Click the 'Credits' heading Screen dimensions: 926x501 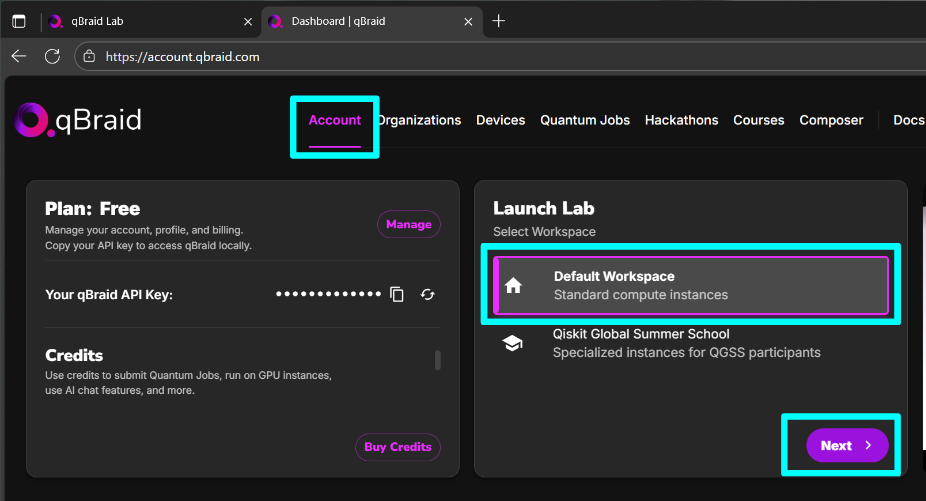(74, 355)
